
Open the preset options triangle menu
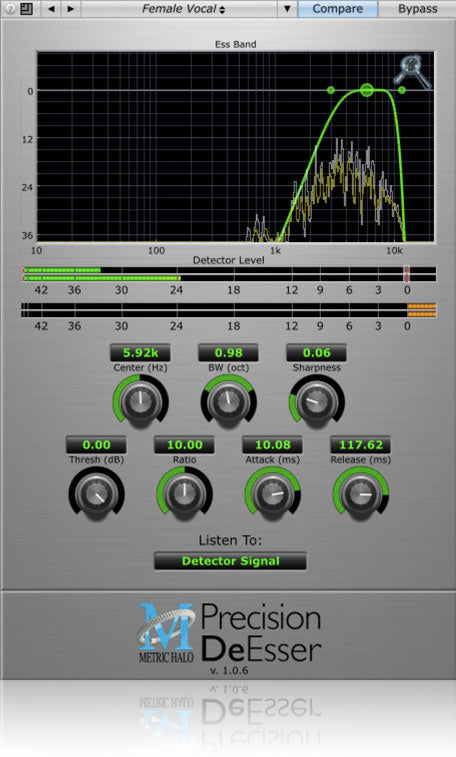pyautogui.click(x=287, y=9)
